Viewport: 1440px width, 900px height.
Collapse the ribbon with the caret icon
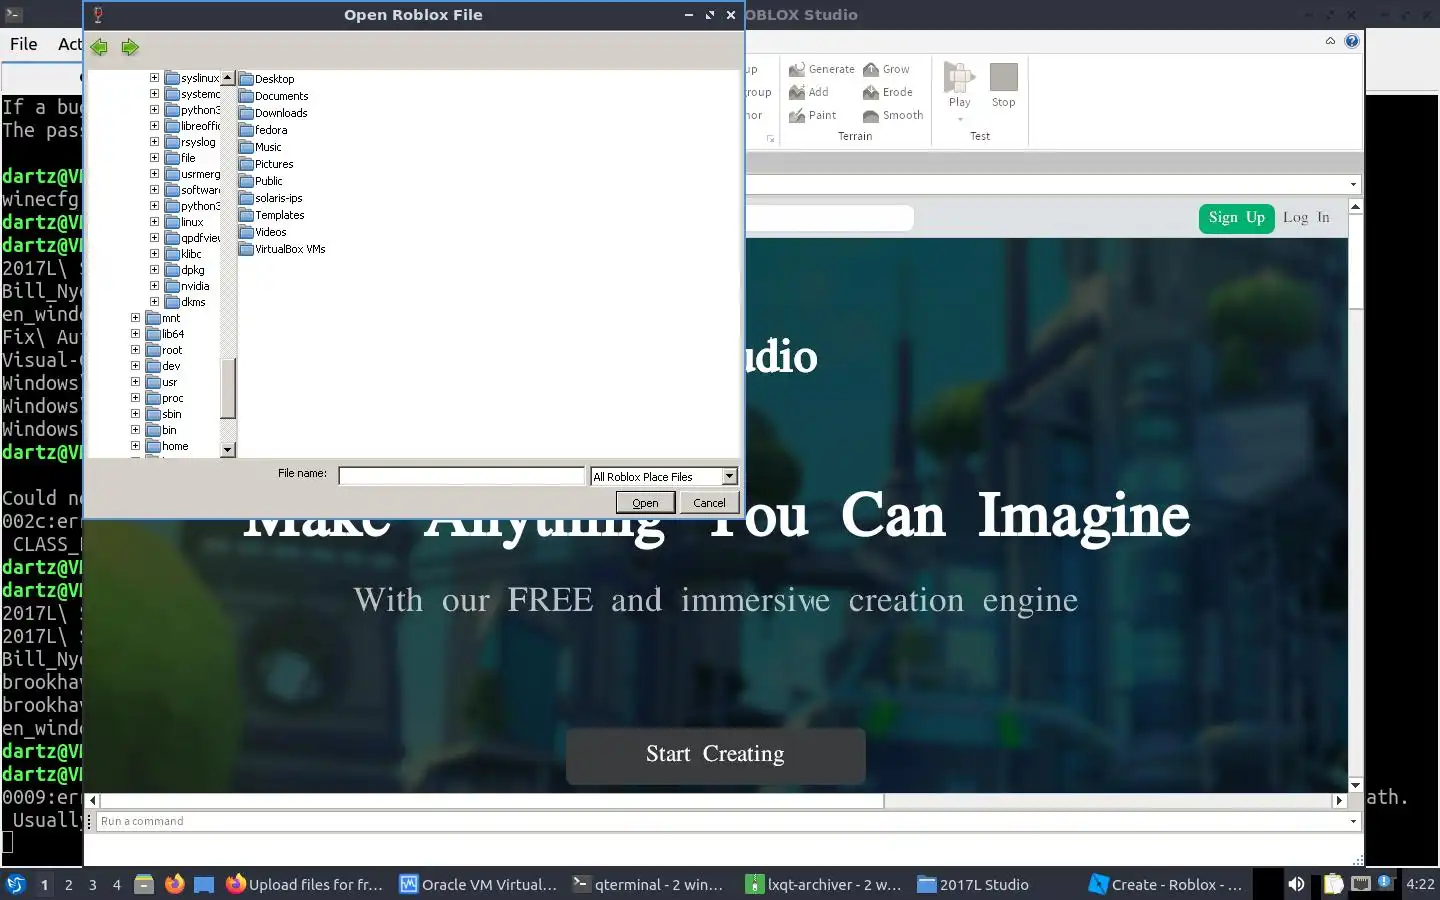(1330, 41)
